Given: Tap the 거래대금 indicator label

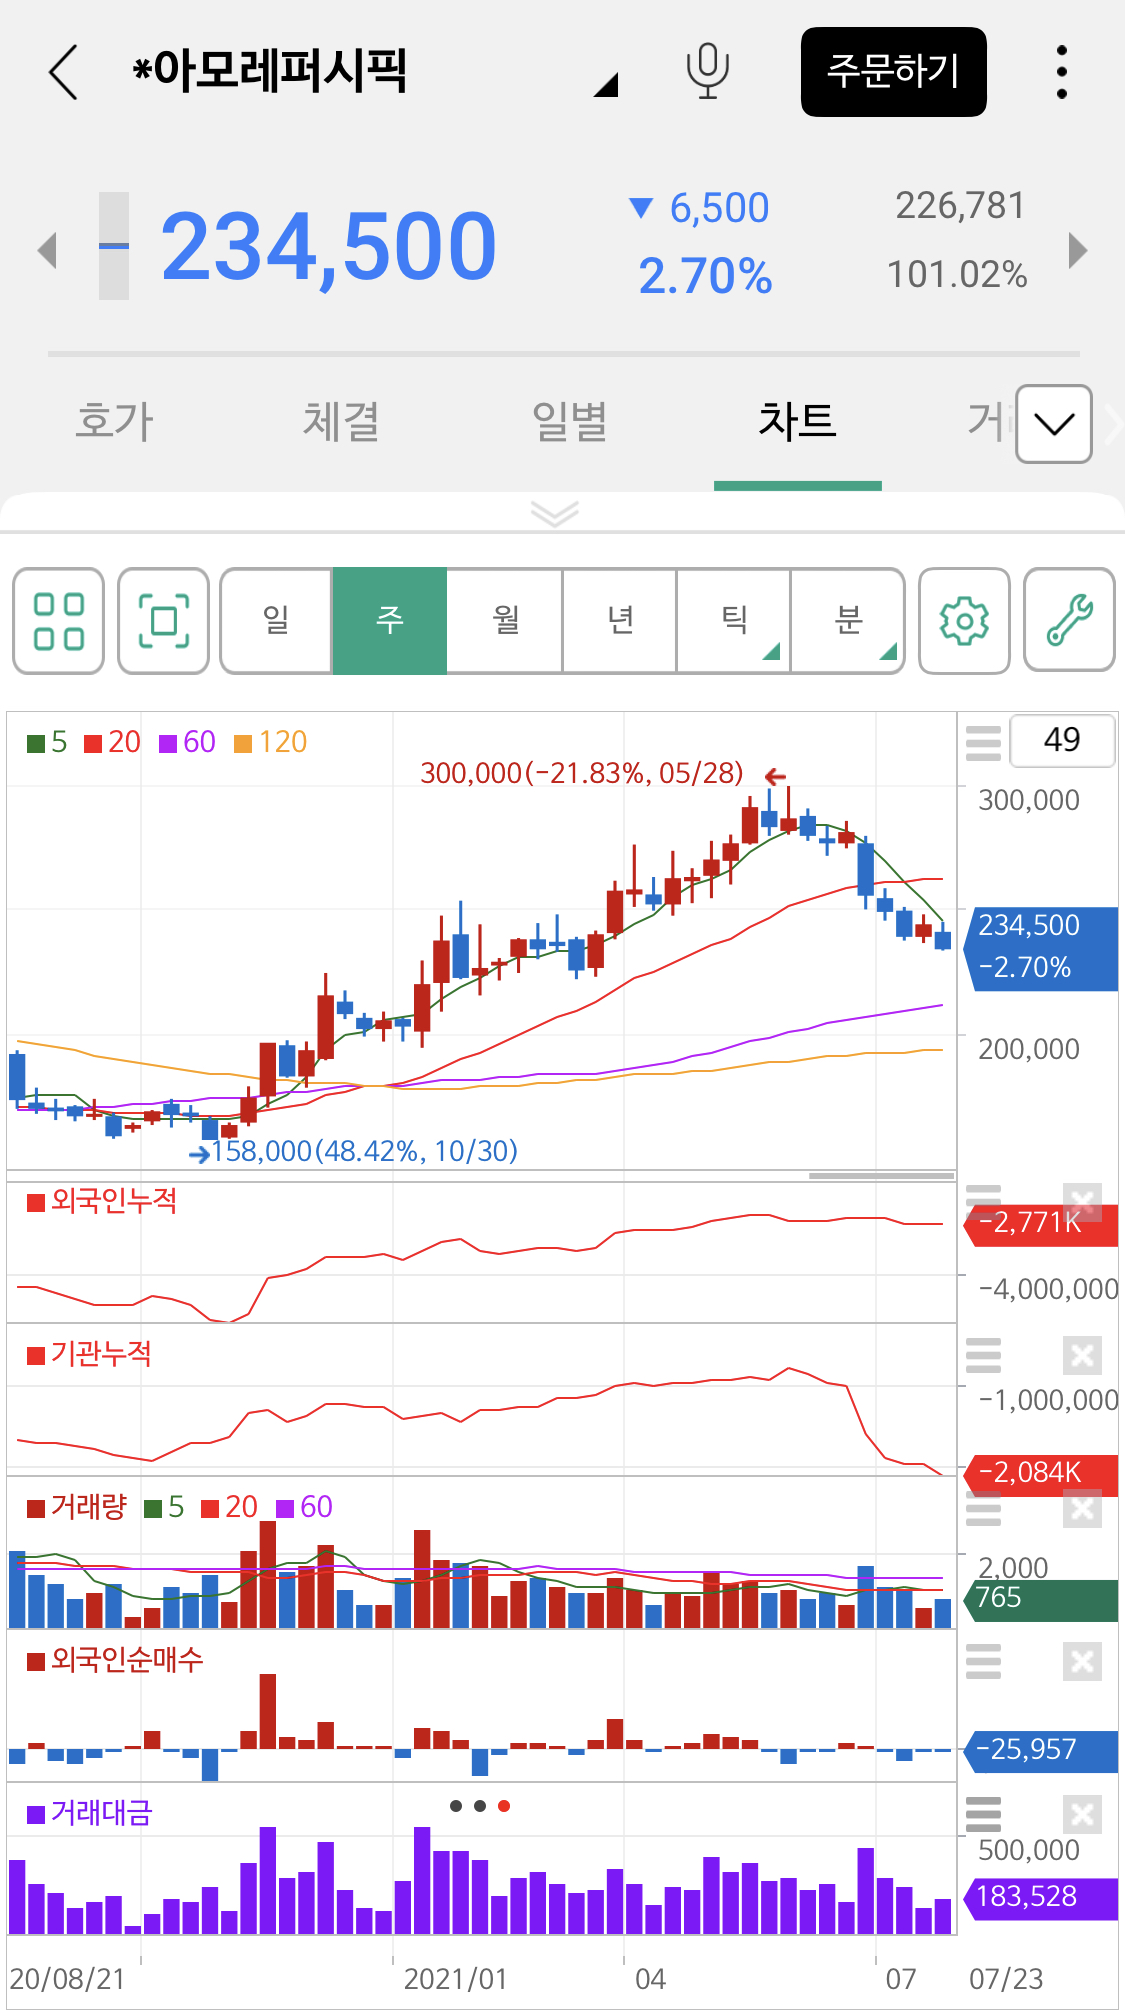Looking at the screenshot, I should [x=90, y=1813].
